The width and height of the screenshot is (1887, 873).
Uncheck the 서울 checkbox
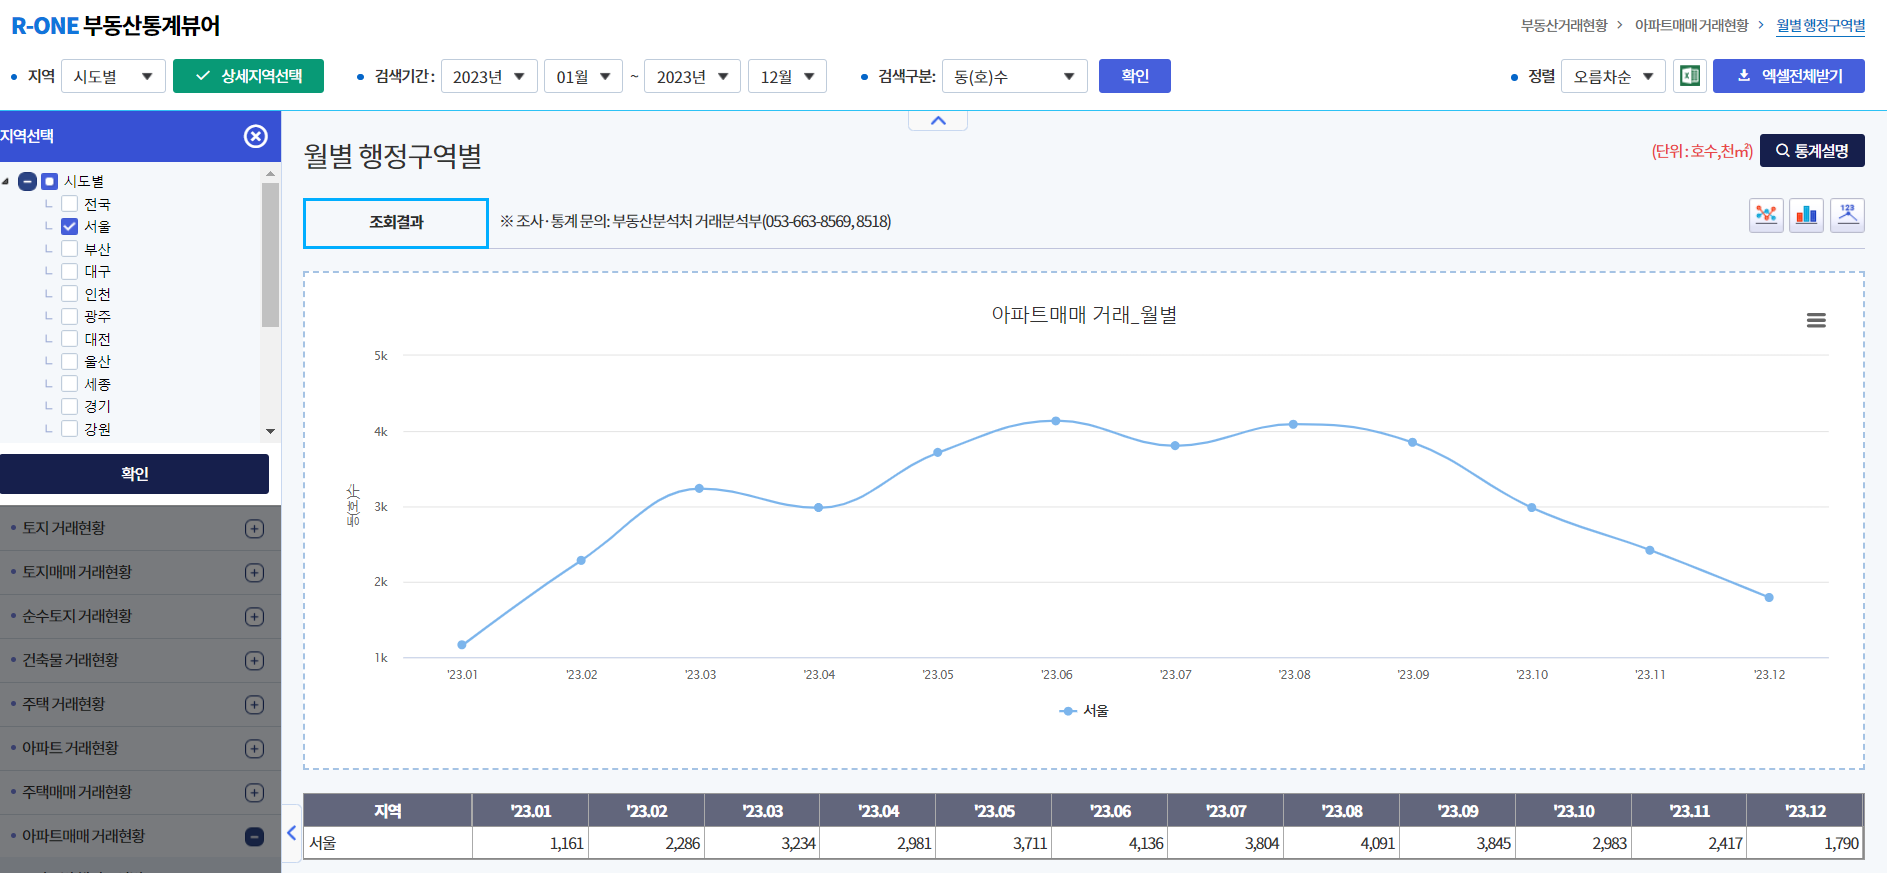pyautogui.click(x=70, y=227)
